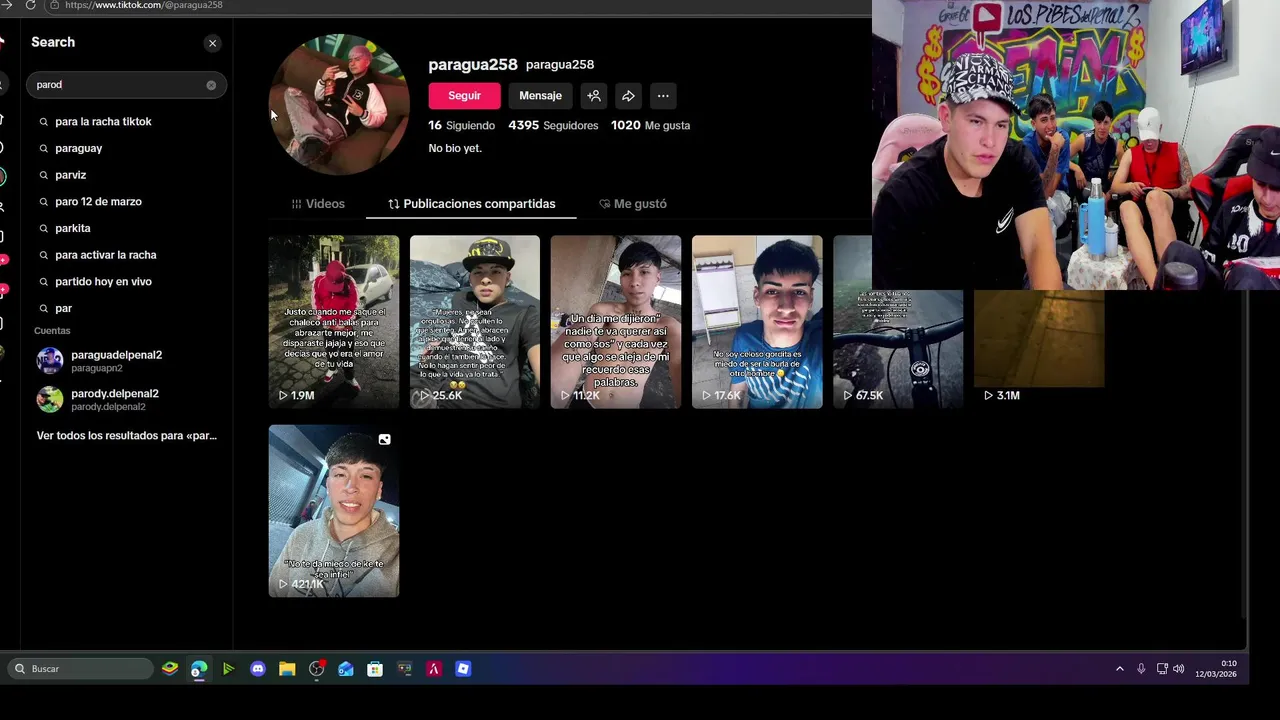Click the browser reload icon
The image size is (1280, 720).
coord(30,5)
